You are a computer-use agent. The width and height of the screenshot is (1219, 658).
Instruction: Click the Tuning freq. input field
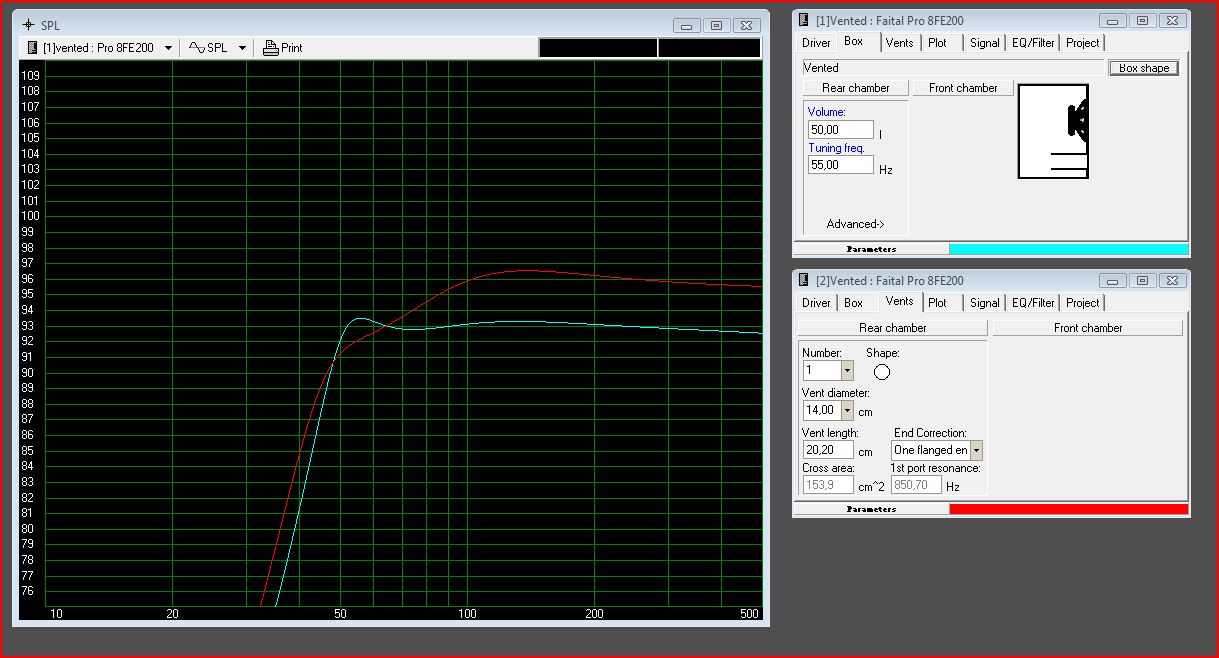pos(840,165)
